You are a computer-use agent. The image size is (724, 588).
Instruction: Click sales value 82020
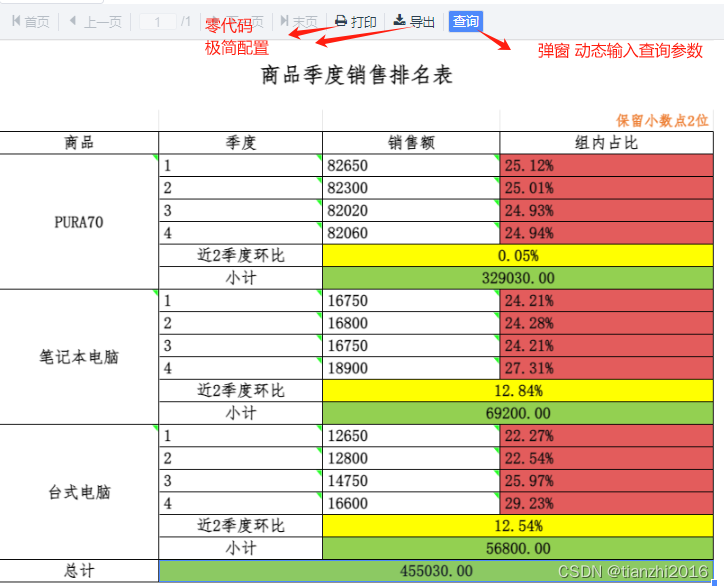tap(411, 211)
